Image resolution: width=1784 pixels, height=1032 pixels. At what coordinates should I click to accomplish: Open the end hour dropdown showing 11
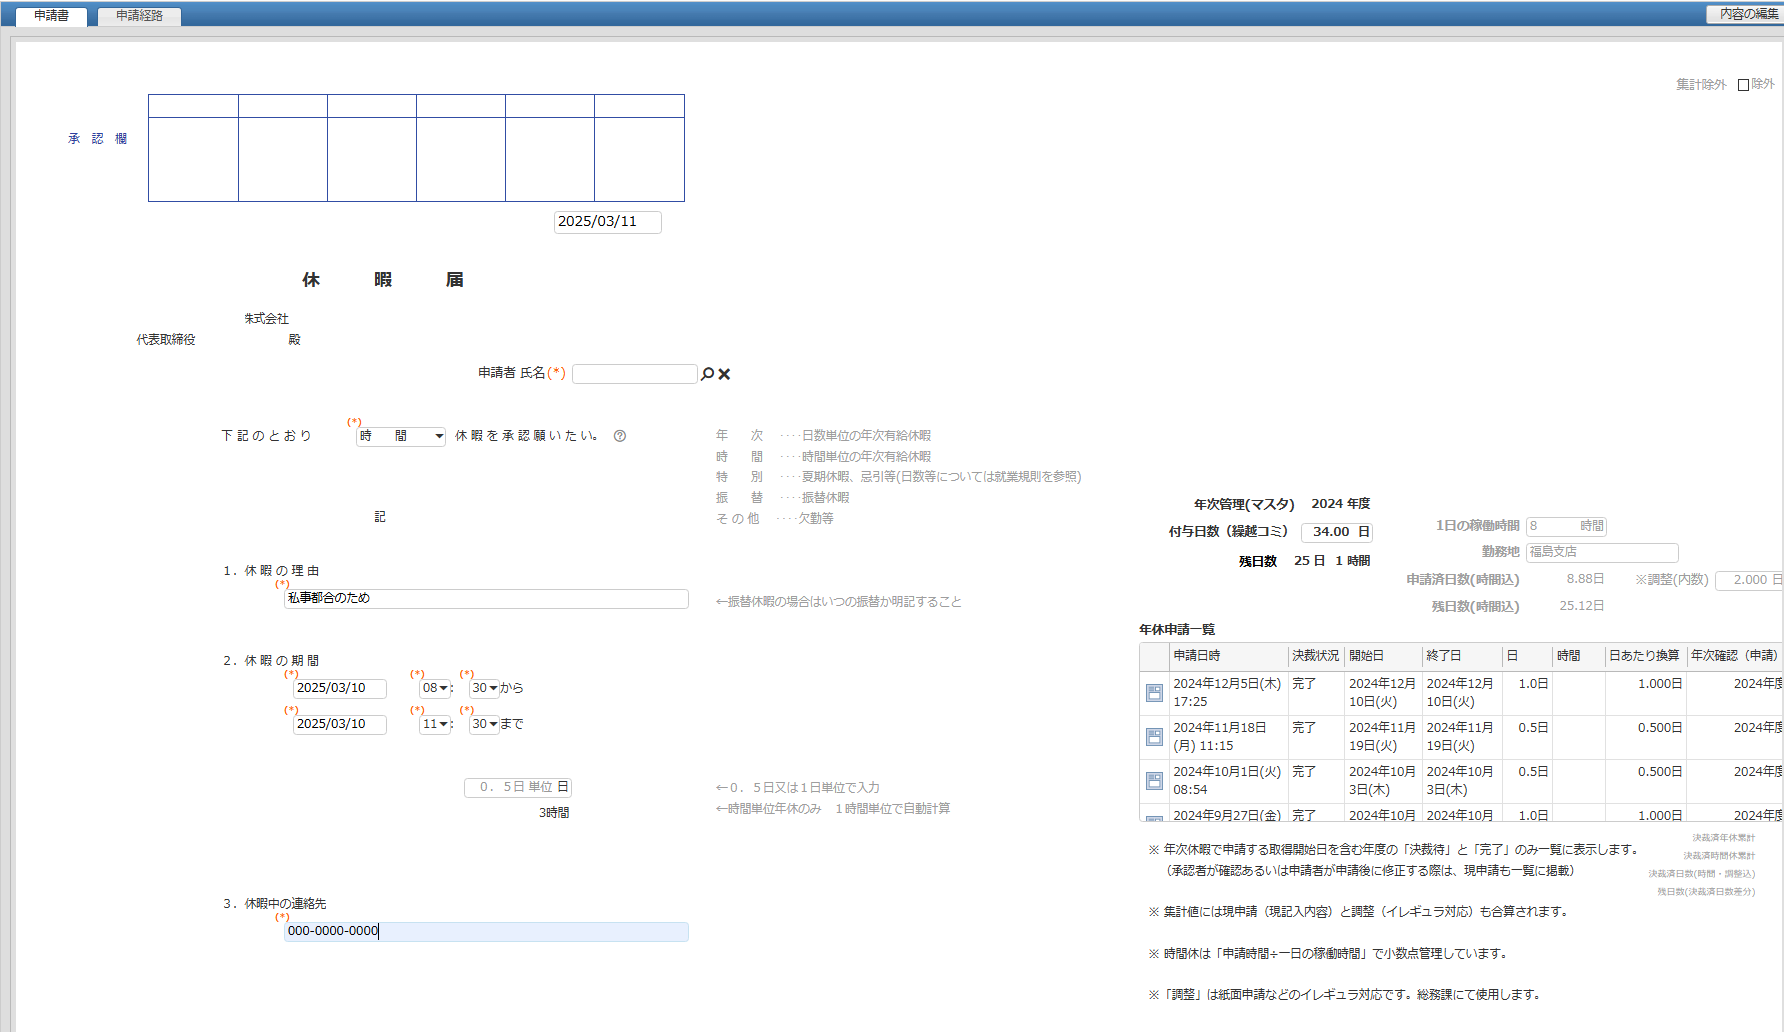[x=435, y=724]
